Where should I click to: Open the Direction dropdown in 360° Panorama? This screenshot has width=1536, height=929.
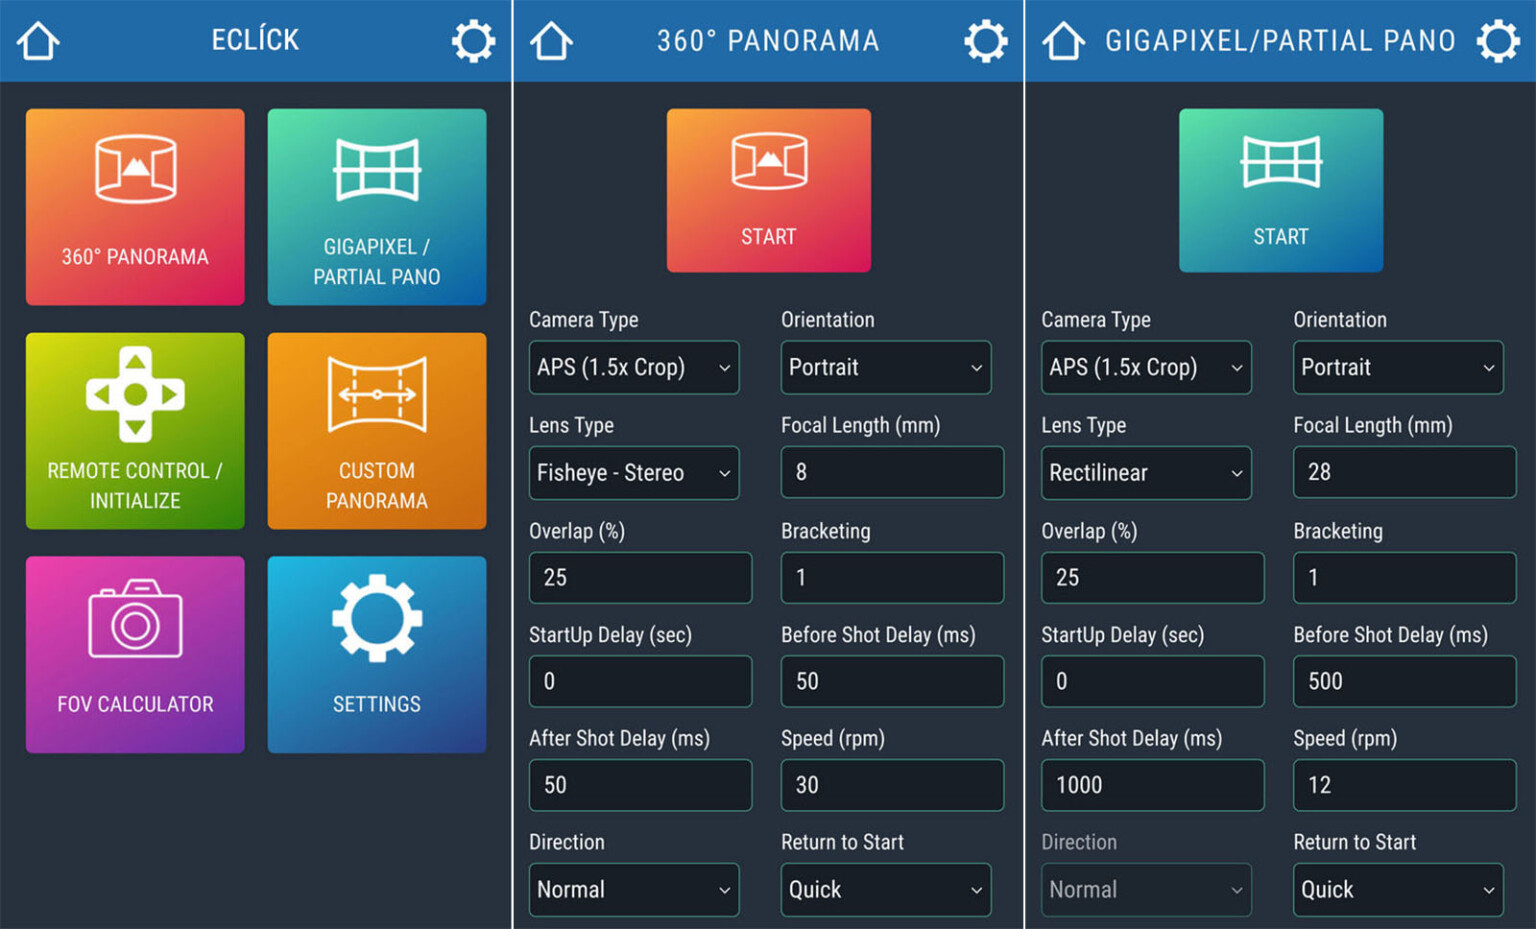pos(634,889)
